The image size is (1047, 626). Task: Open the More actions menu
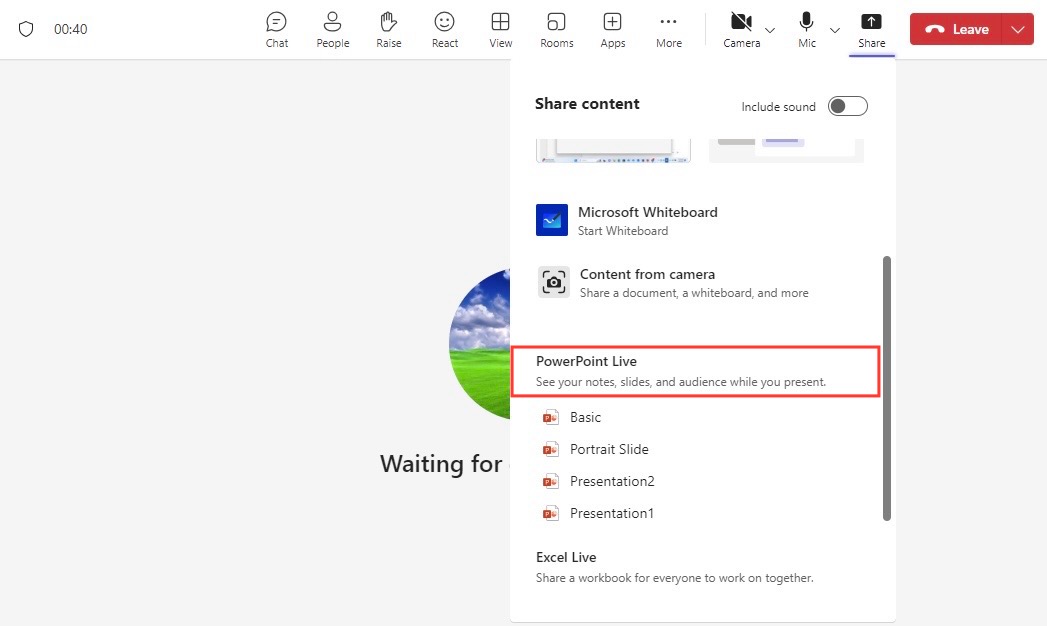click(668, 30)
